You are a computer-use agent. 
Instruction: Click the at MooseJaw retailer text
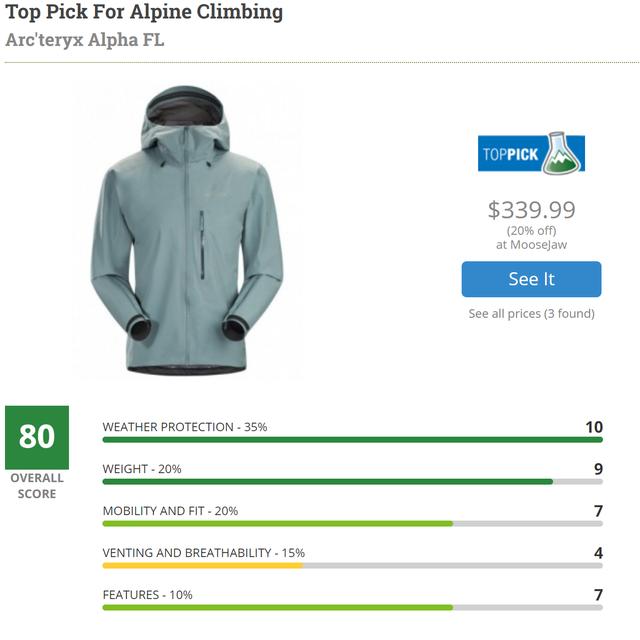point(531,244)
